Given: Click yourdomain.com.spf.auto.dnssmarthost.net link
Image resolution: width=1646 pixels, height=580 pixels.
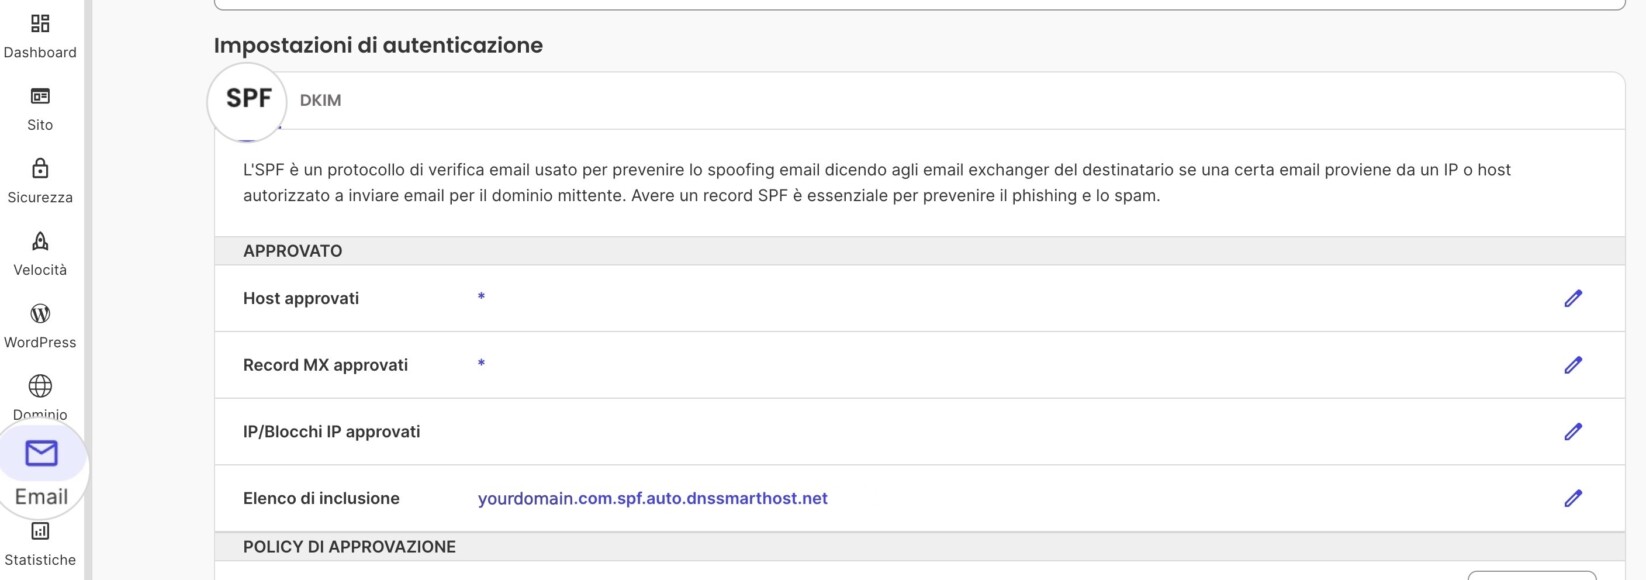Looking at the screenshot, I should (x=653, y=498).
